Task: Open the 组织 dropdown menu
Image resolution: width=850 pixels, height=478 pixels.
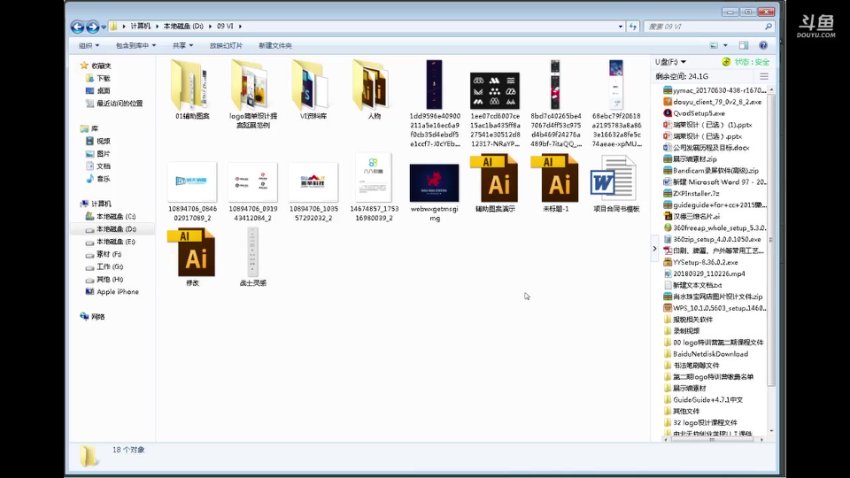Action: point(89,45)
